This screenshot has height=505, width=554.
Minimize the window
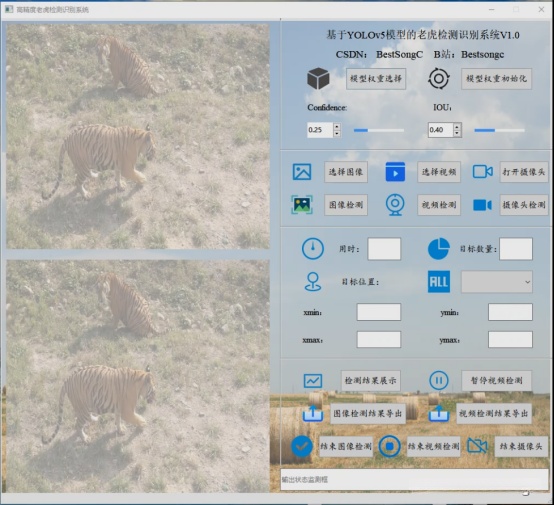tap(491, 10)
